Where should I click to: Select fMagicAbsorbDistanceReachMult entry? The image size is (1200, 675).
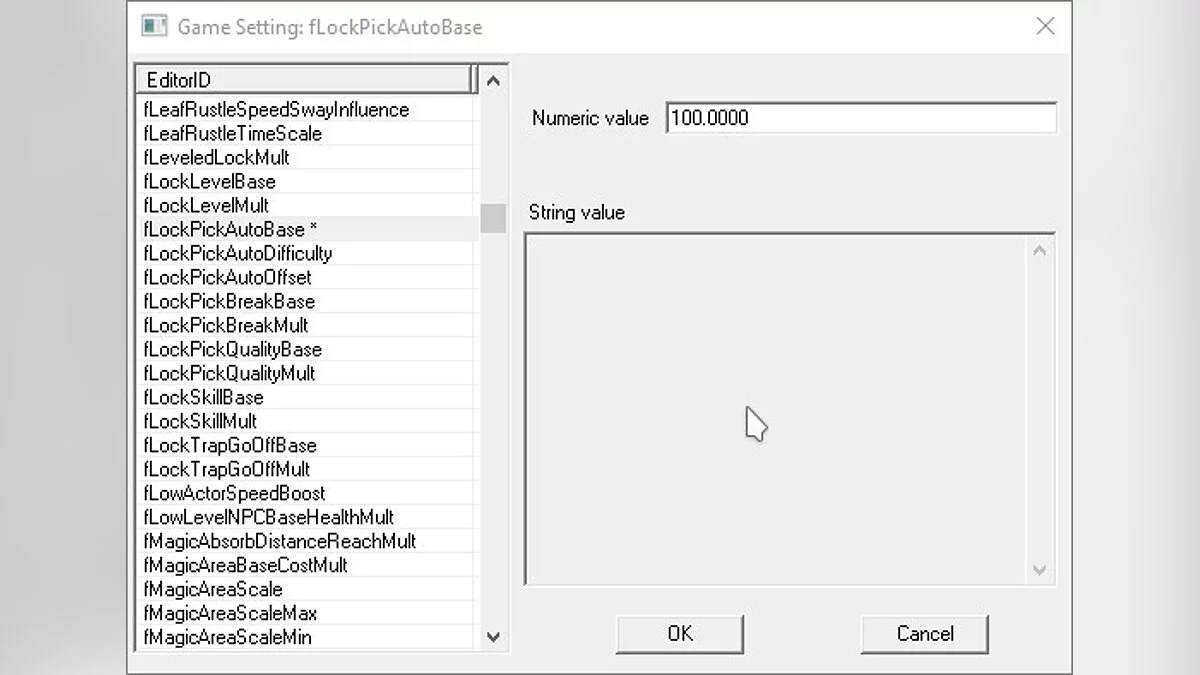(x=279, y=541)
